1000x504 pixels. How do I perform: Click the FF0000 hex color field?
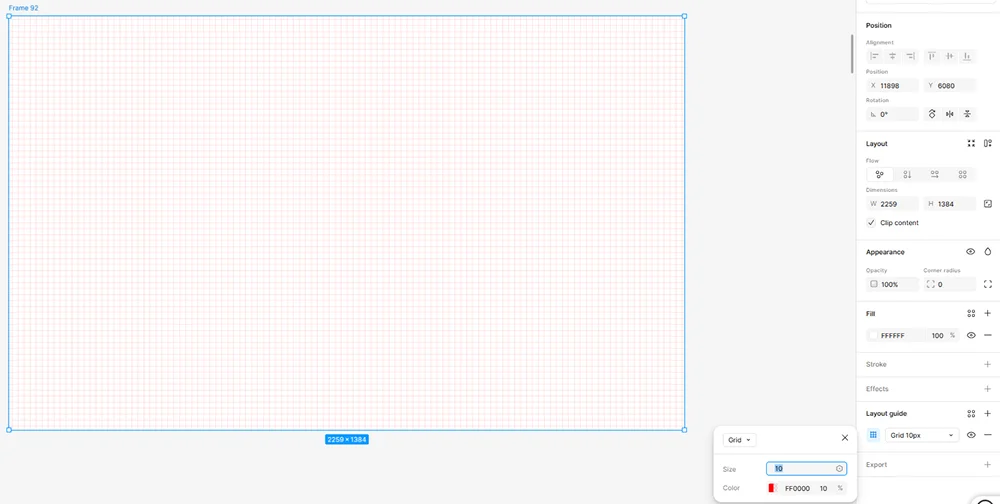[x=797, y=489]
